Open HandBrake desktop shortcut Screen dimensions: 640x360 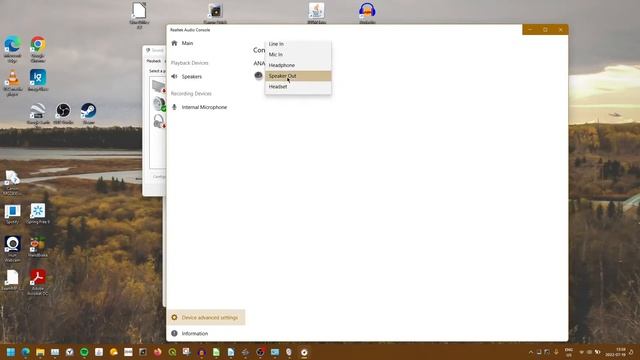tap(38, 247)
